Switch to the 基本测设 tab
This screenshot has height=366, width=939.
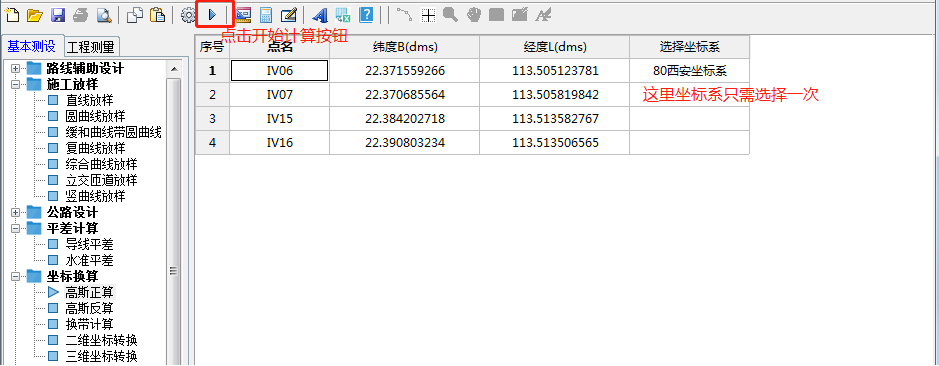[x=31, y=46]
